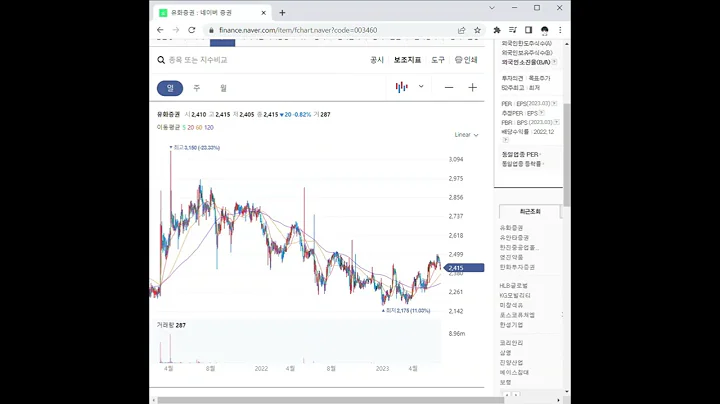Bookmark this page with the star icon
This screenshot has width=720, height=404.
point(478,30)
